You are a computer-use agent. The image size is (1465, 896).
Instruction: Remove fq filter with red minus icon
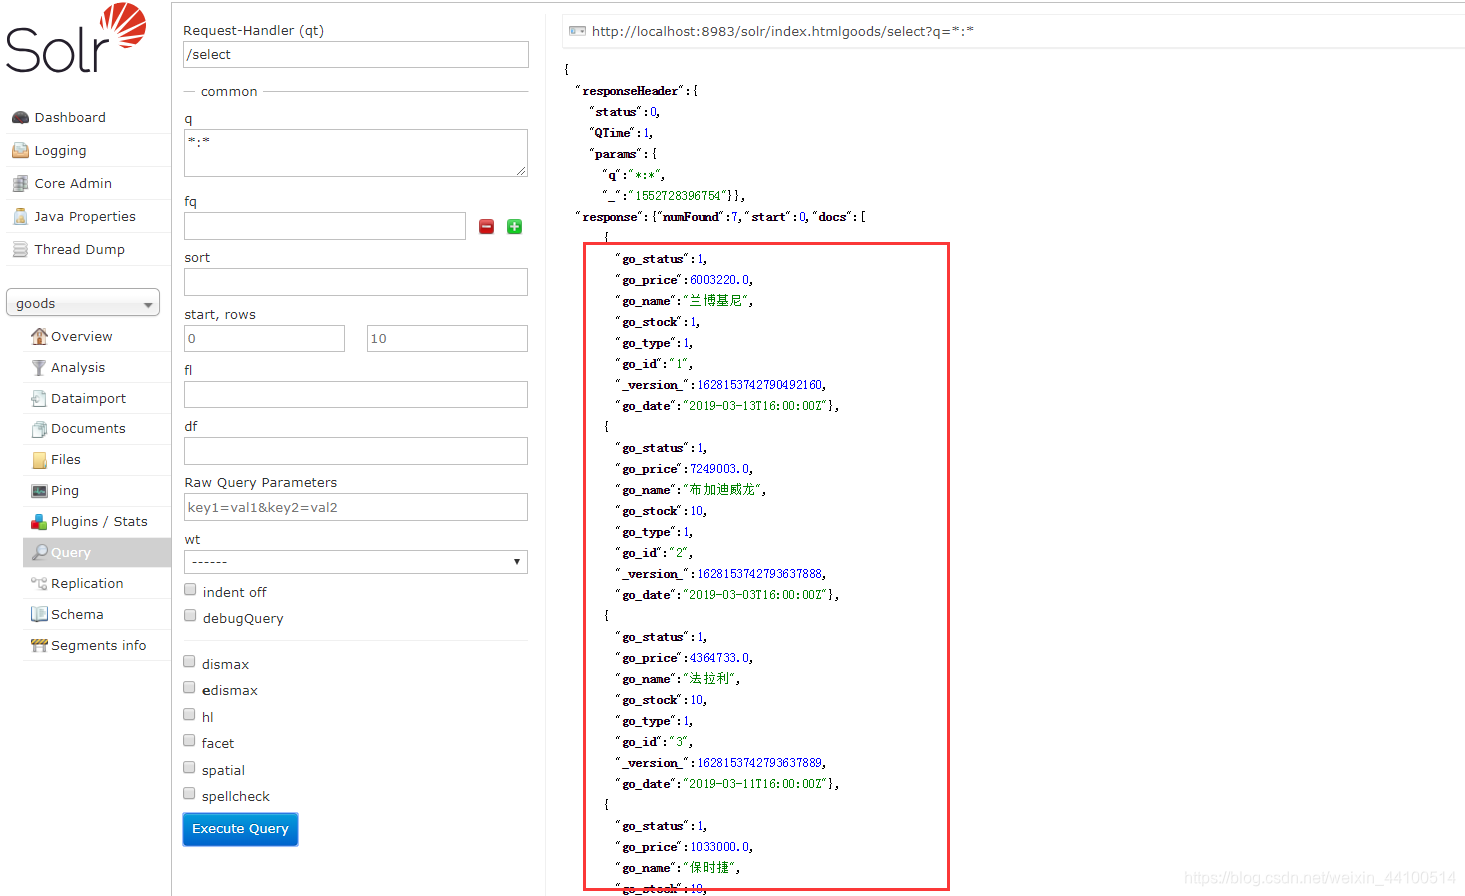(486, 227)
